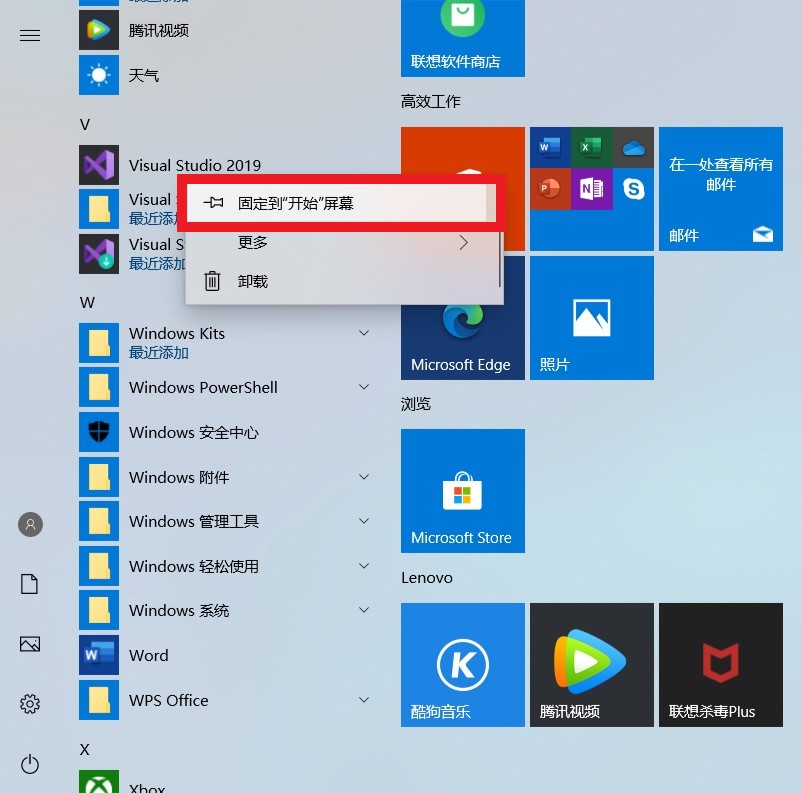Expand the 更多 submenu arrow
The width and height of the screenshot is (802, 793).
(x=463, y=243)
